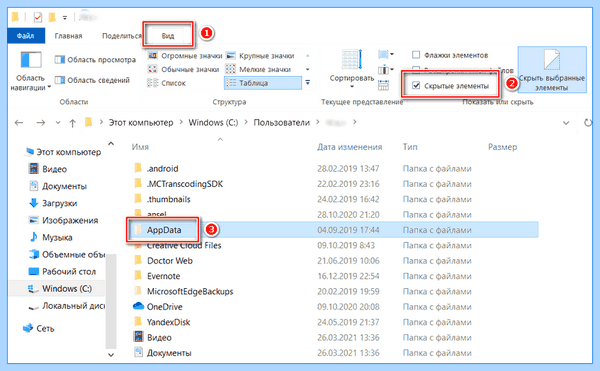Open Изображения in the navigation pane

64,220
